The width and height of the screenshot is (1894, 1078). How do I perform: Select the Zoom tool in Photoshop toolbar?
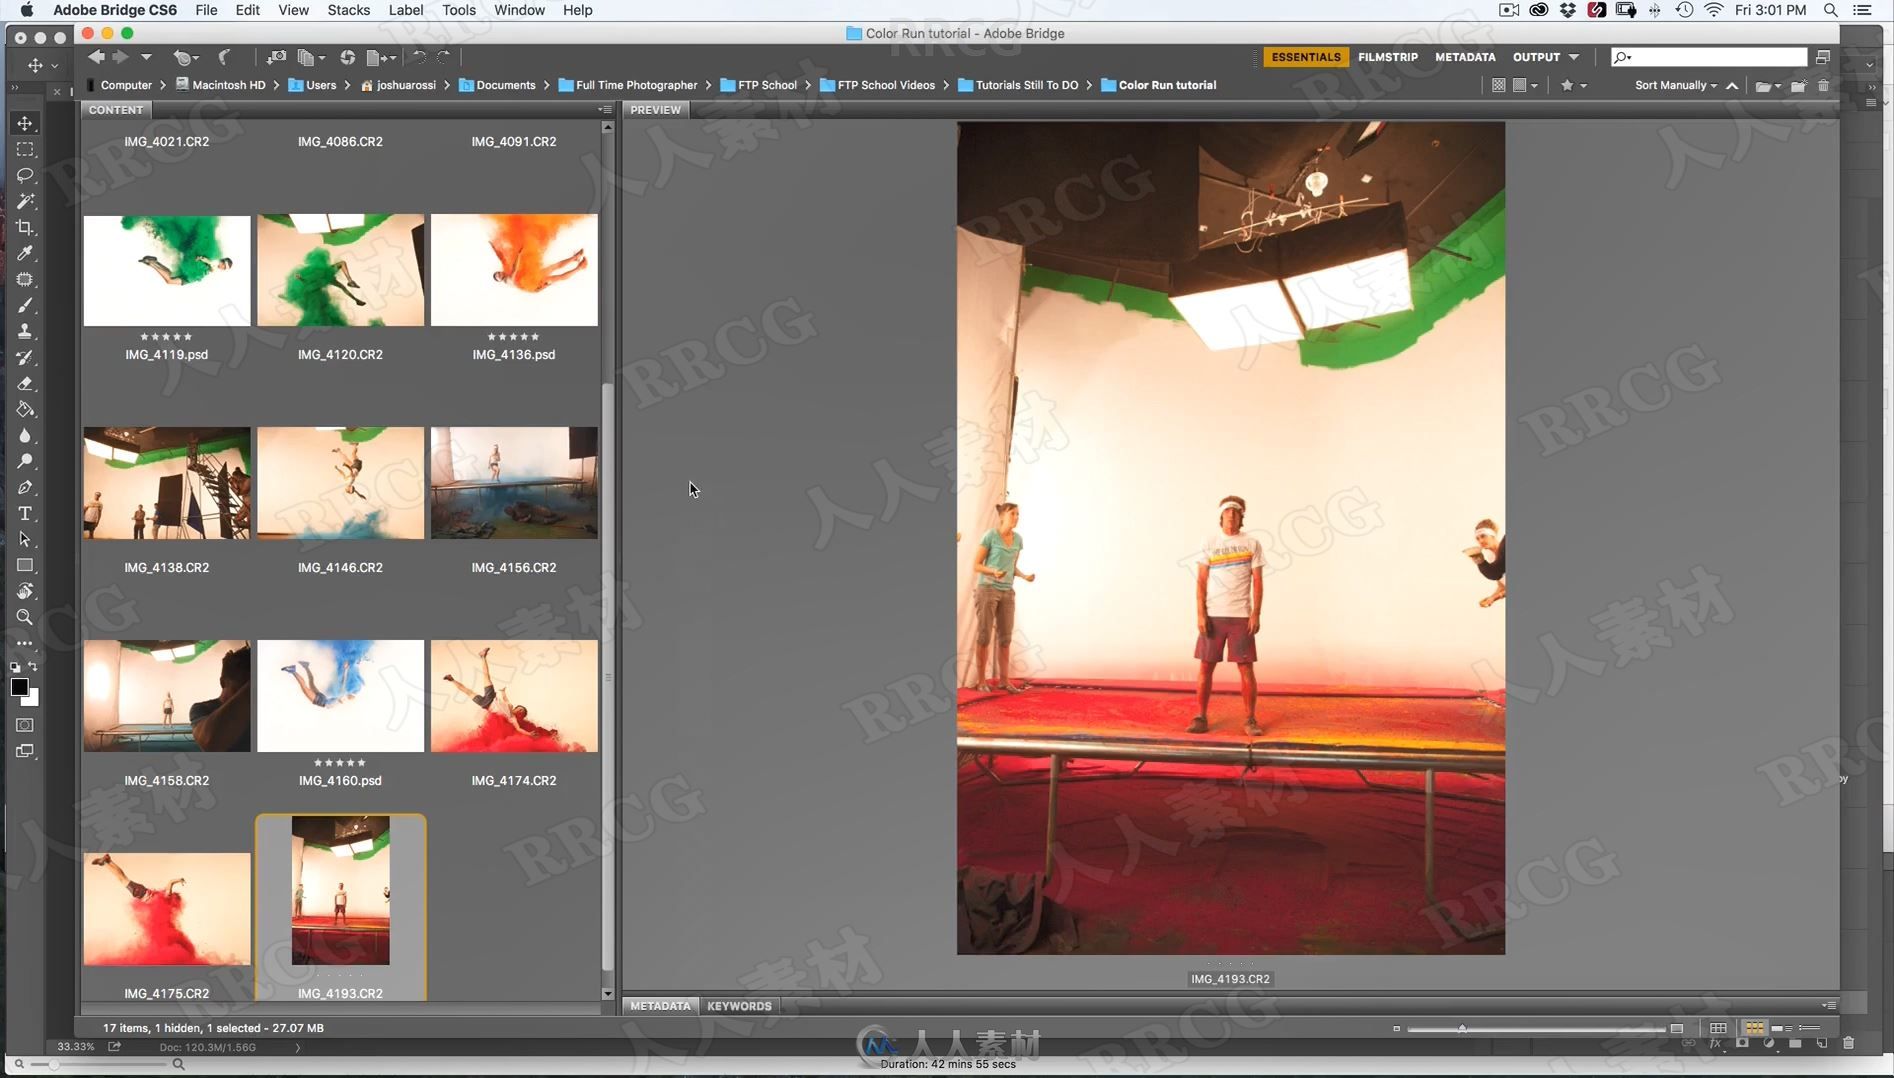[x=25, y=617]
